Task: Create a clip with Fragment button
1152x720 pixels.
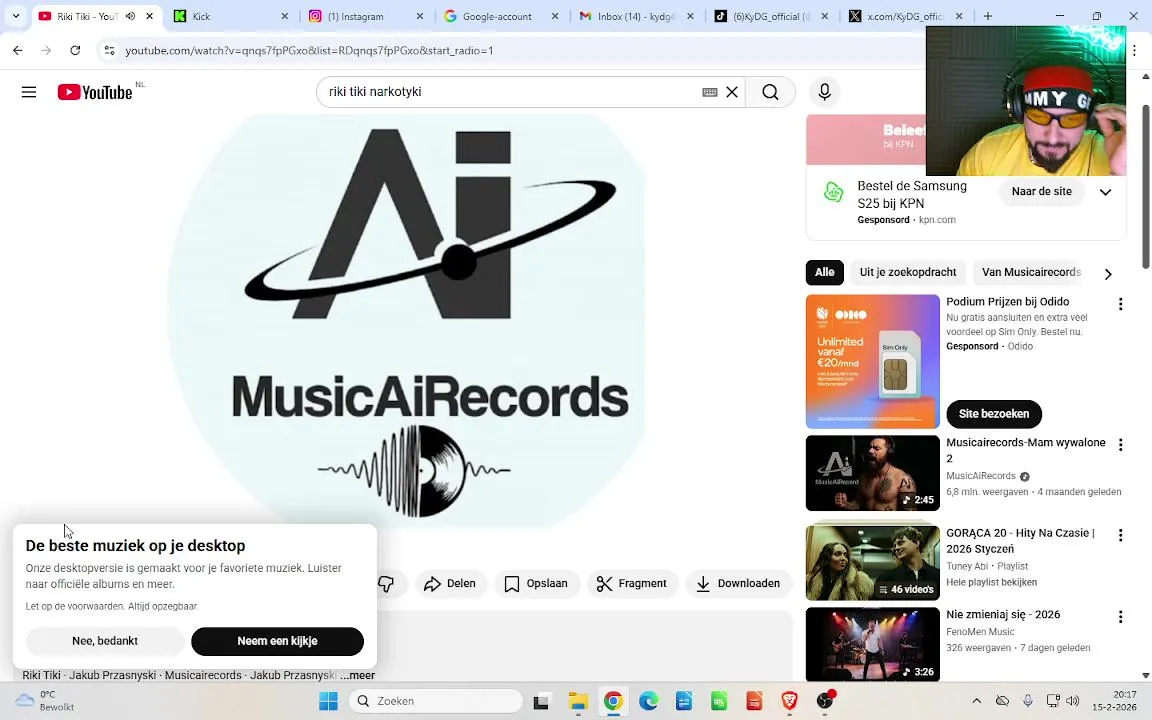Action: 632,583
